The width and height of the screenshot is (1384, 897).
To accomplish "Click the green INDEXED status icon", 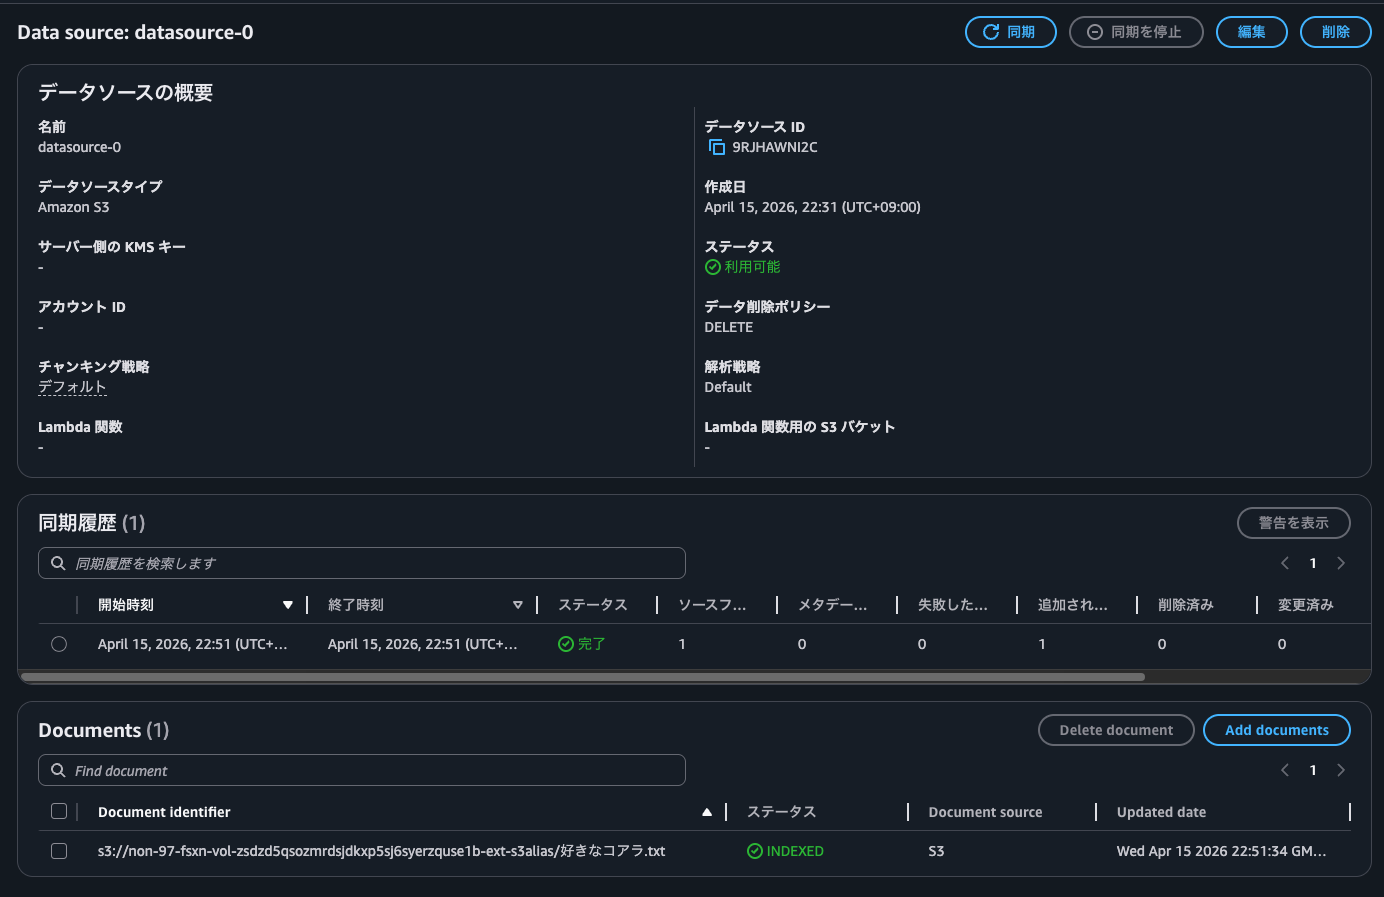I will coord(755,851).
